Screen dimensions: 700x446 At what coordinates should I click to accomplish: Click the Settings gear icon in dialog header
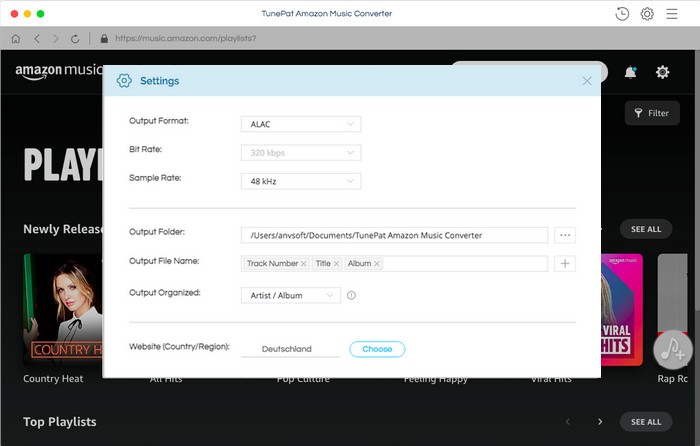pos(124,81)
